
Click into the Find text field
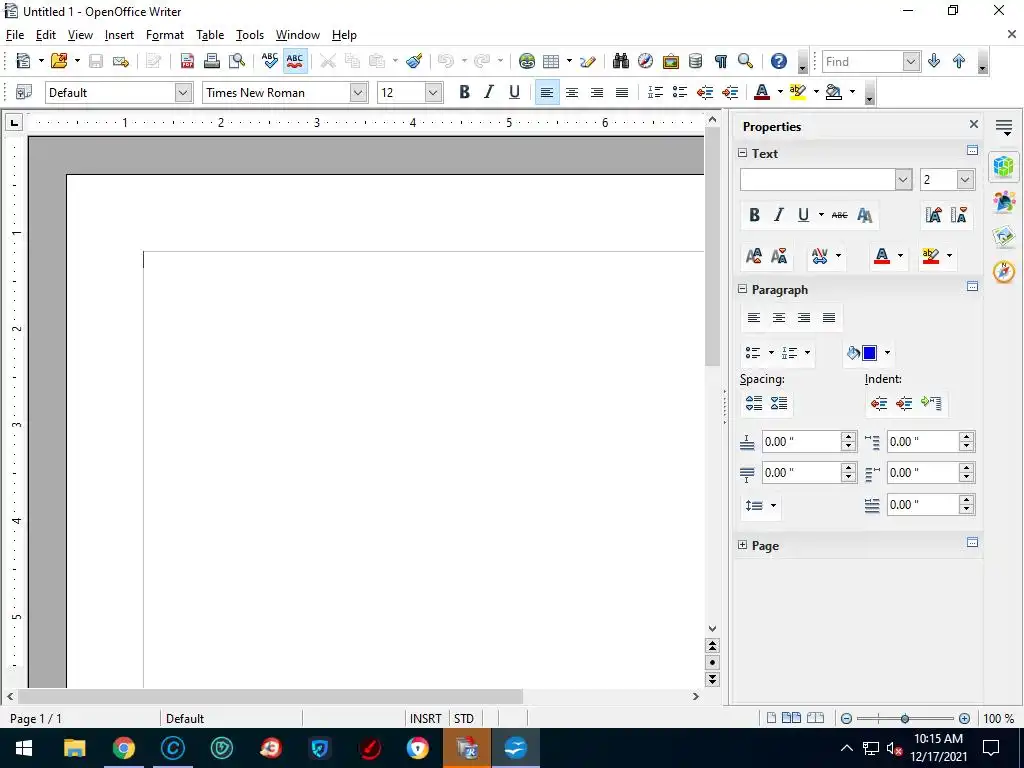coord(863,61)
